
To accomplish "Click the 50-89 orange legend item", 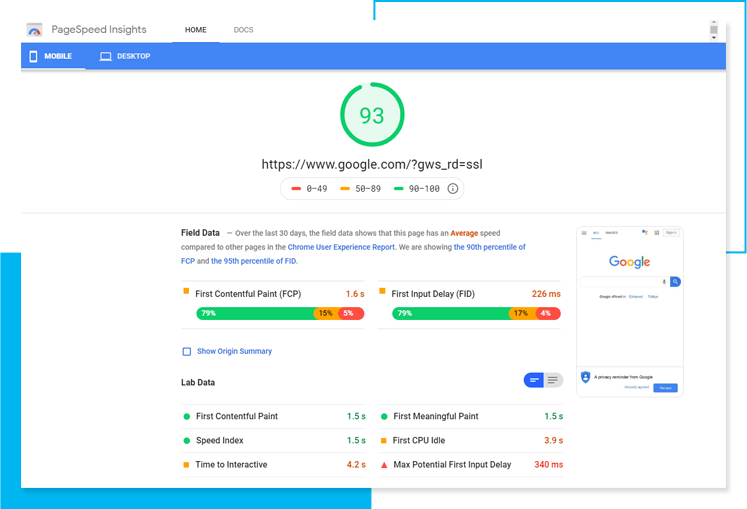I will pos(361,189).
